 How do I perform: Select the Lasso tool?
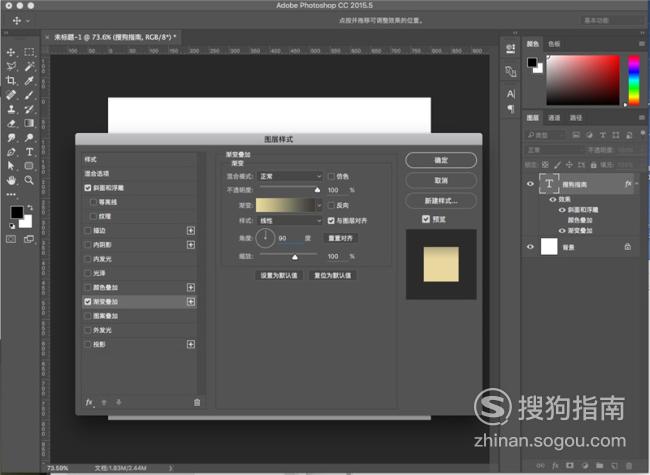[11, 66]
